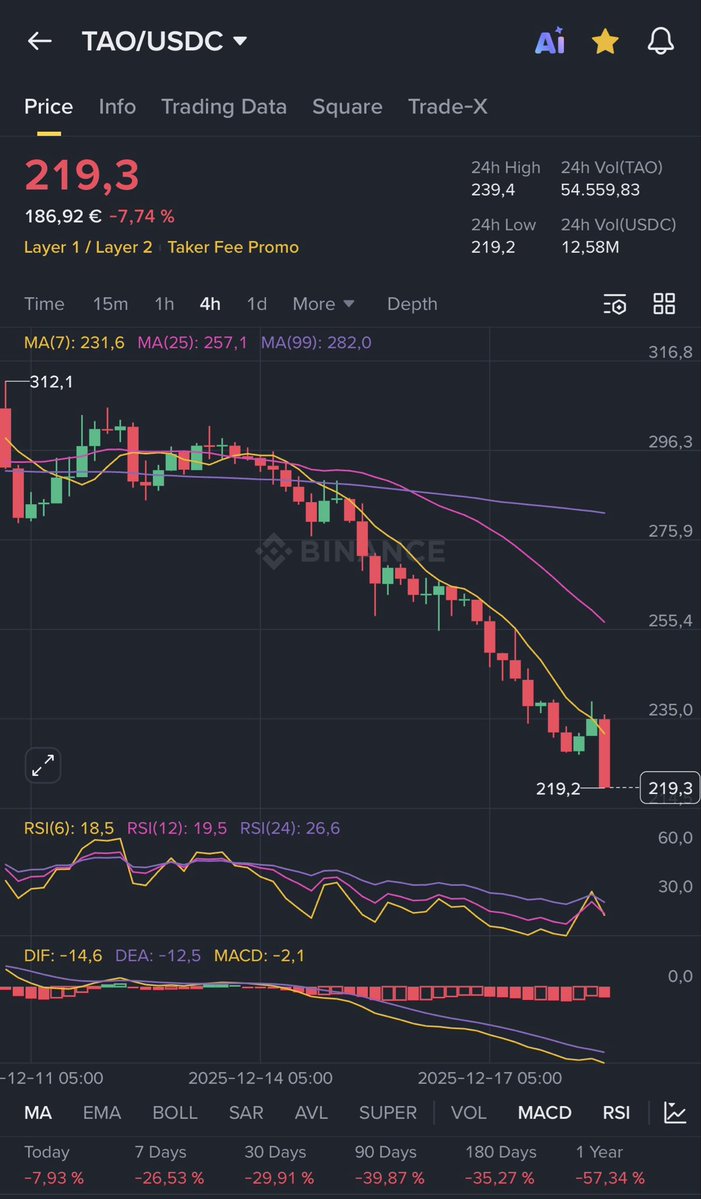Click the 1 Year -57,34 % performance
This screenshot has width=701, height=1199.
point(610,1165)
